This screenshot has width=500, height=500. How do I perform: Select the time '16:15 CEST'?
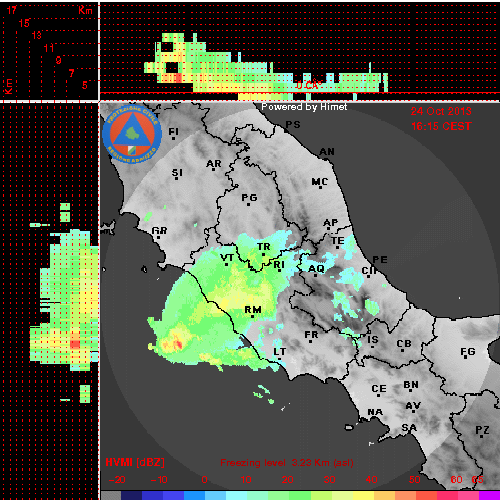tap(441, 126)
